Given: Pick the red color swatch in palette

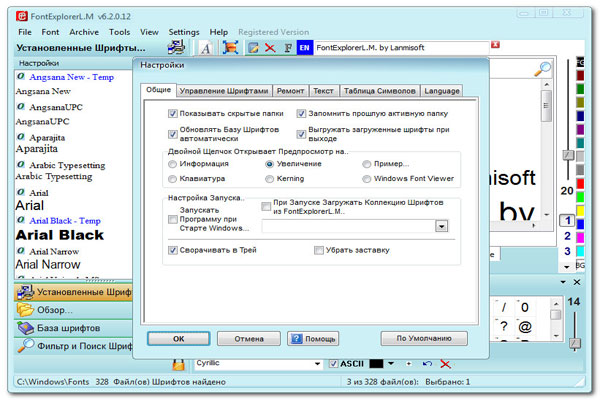Looking at the screenshot, I should tap(580, 184).
